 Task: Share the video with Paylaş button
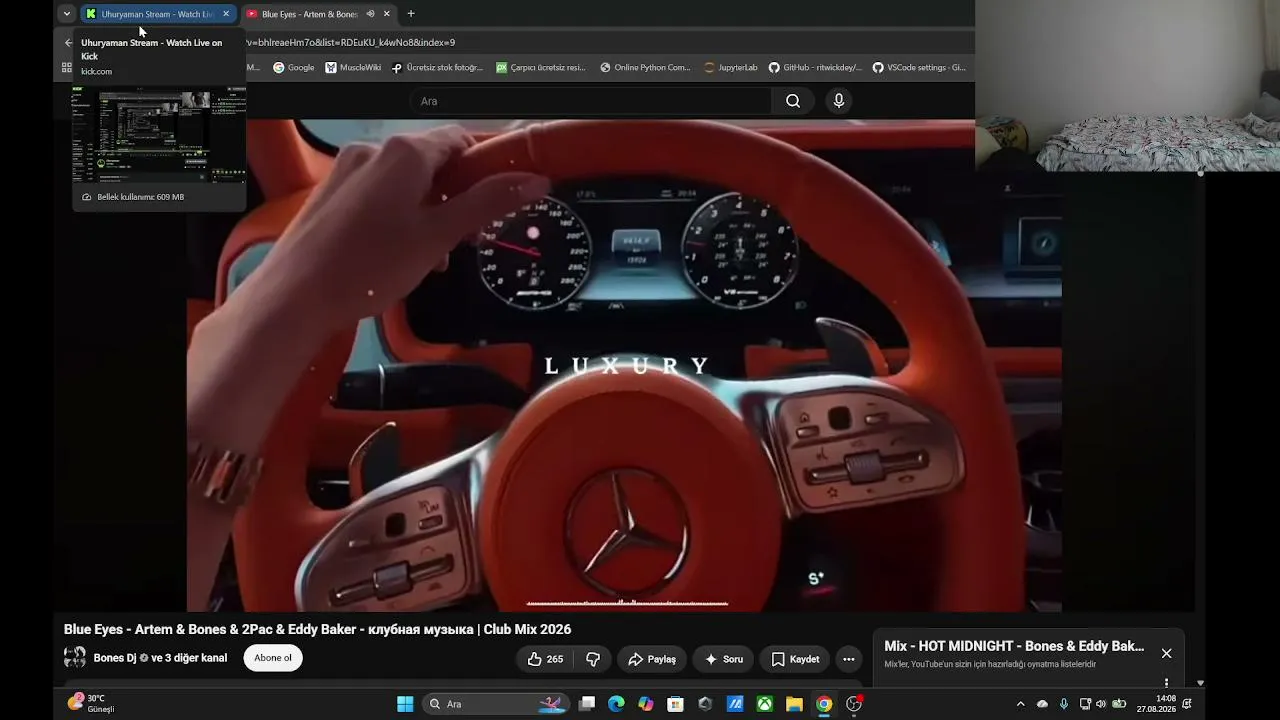[x=652, y=659]
